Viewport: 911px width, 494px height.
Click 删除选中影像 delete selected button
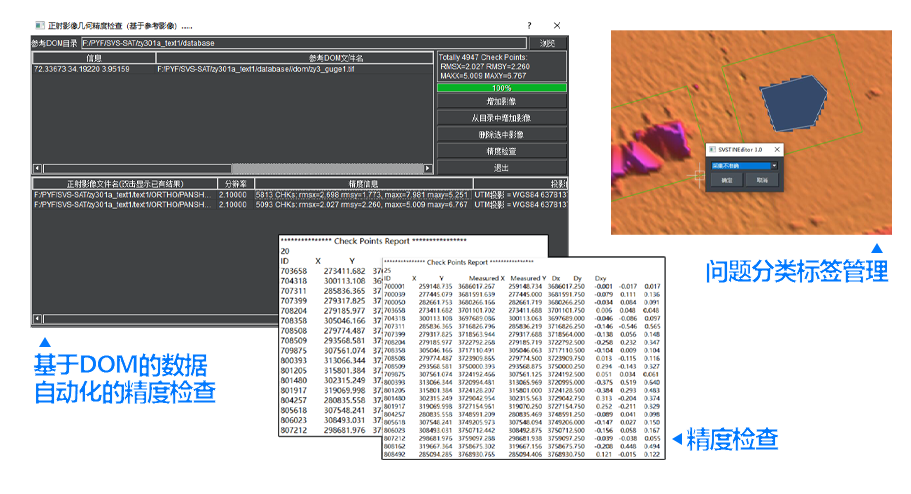(501, 134)
